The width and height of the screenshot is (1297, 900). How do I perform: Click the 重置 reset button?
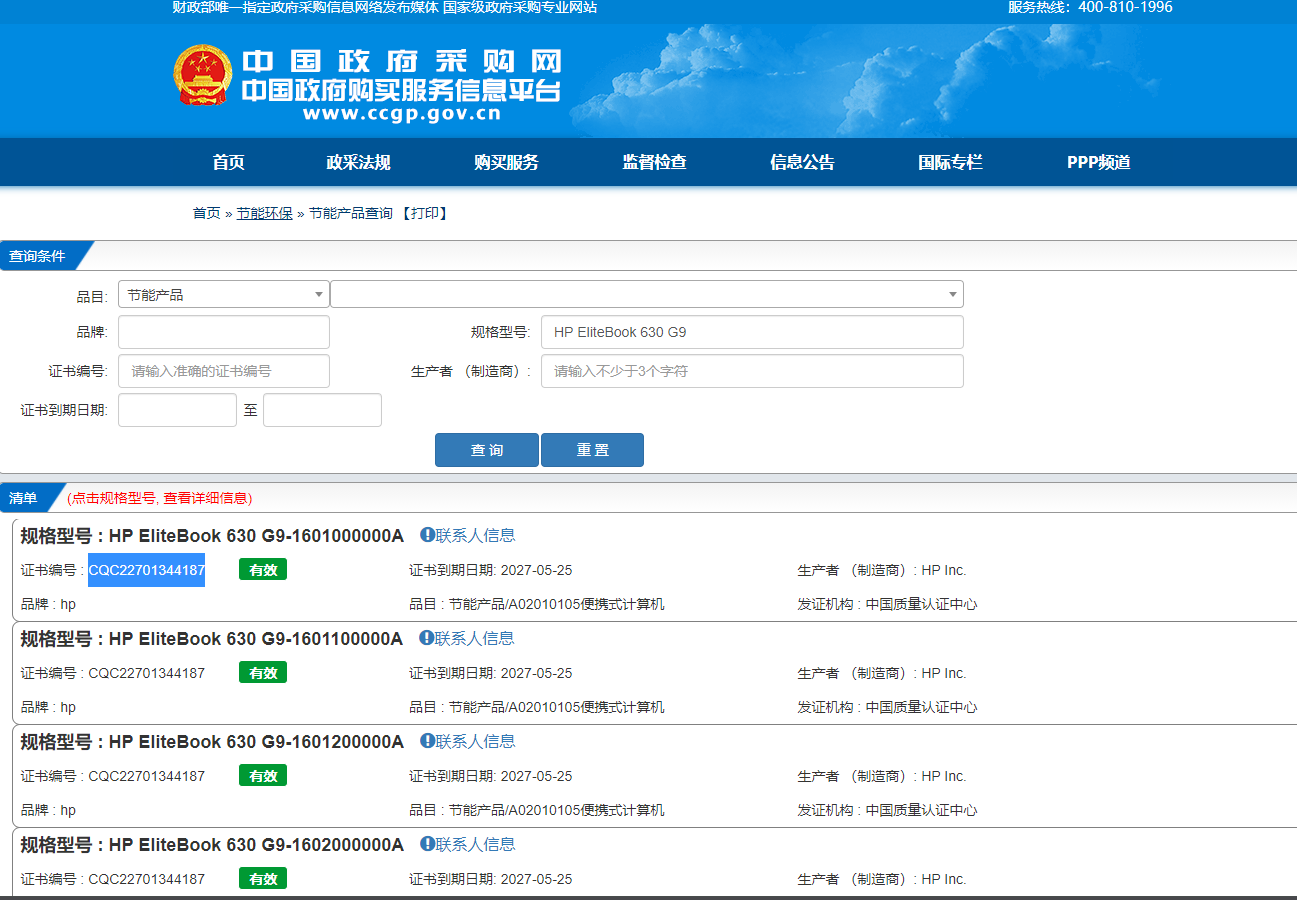click(x=592, y=450)
